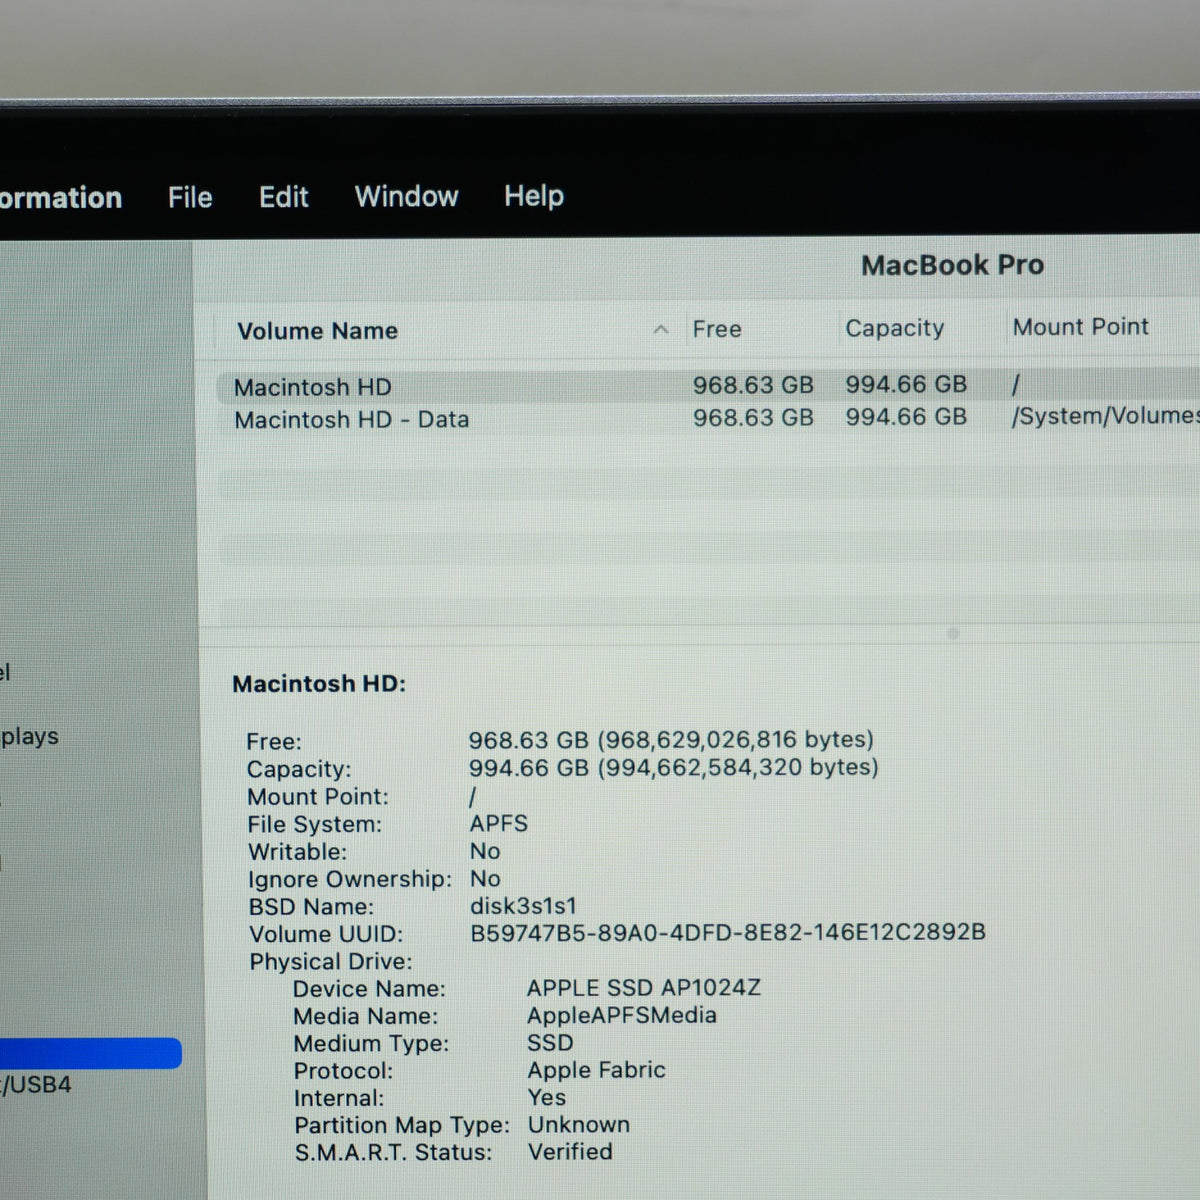
Task: Sort volumes by Free column
Action: click(717, 329)
